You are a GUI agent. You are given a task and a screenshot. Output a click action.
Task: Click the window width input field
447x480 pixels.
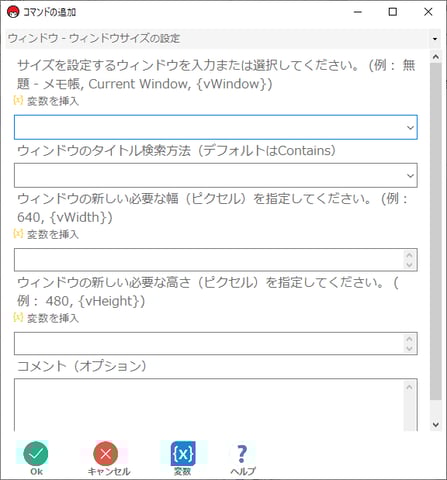pyautogui.click(x=209, y=260)
